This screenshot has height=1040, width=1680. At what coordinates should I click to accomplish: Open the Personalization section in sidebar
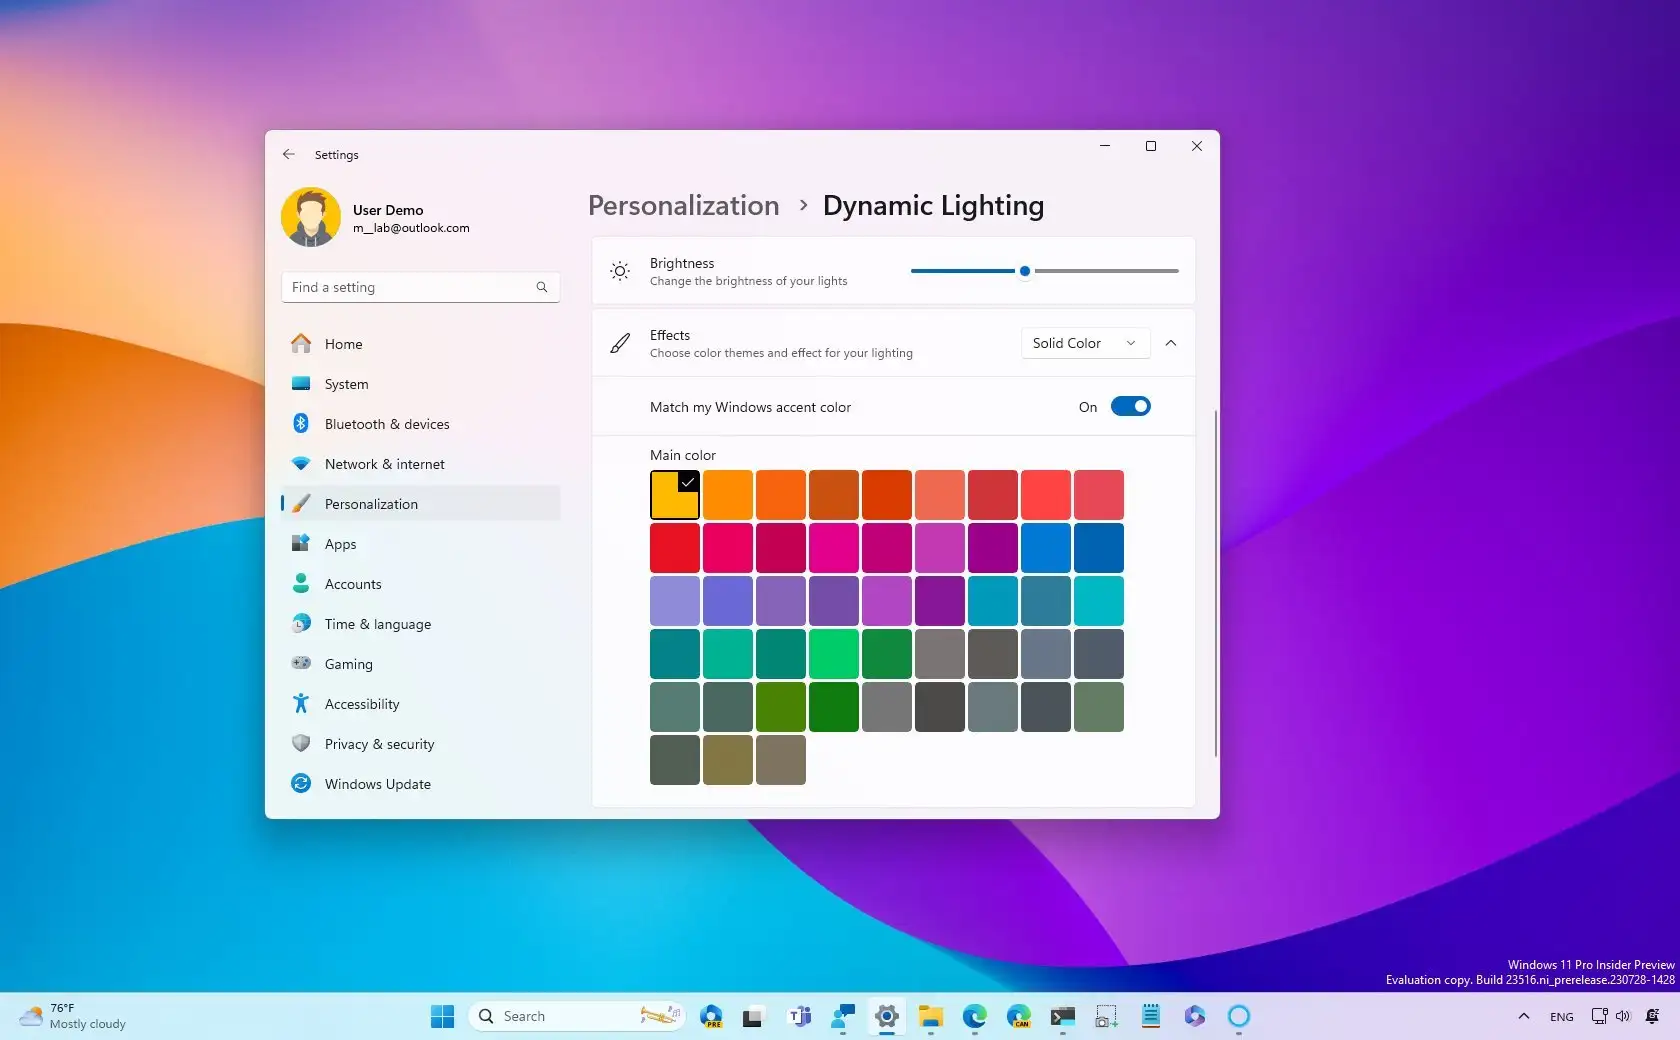371,503
